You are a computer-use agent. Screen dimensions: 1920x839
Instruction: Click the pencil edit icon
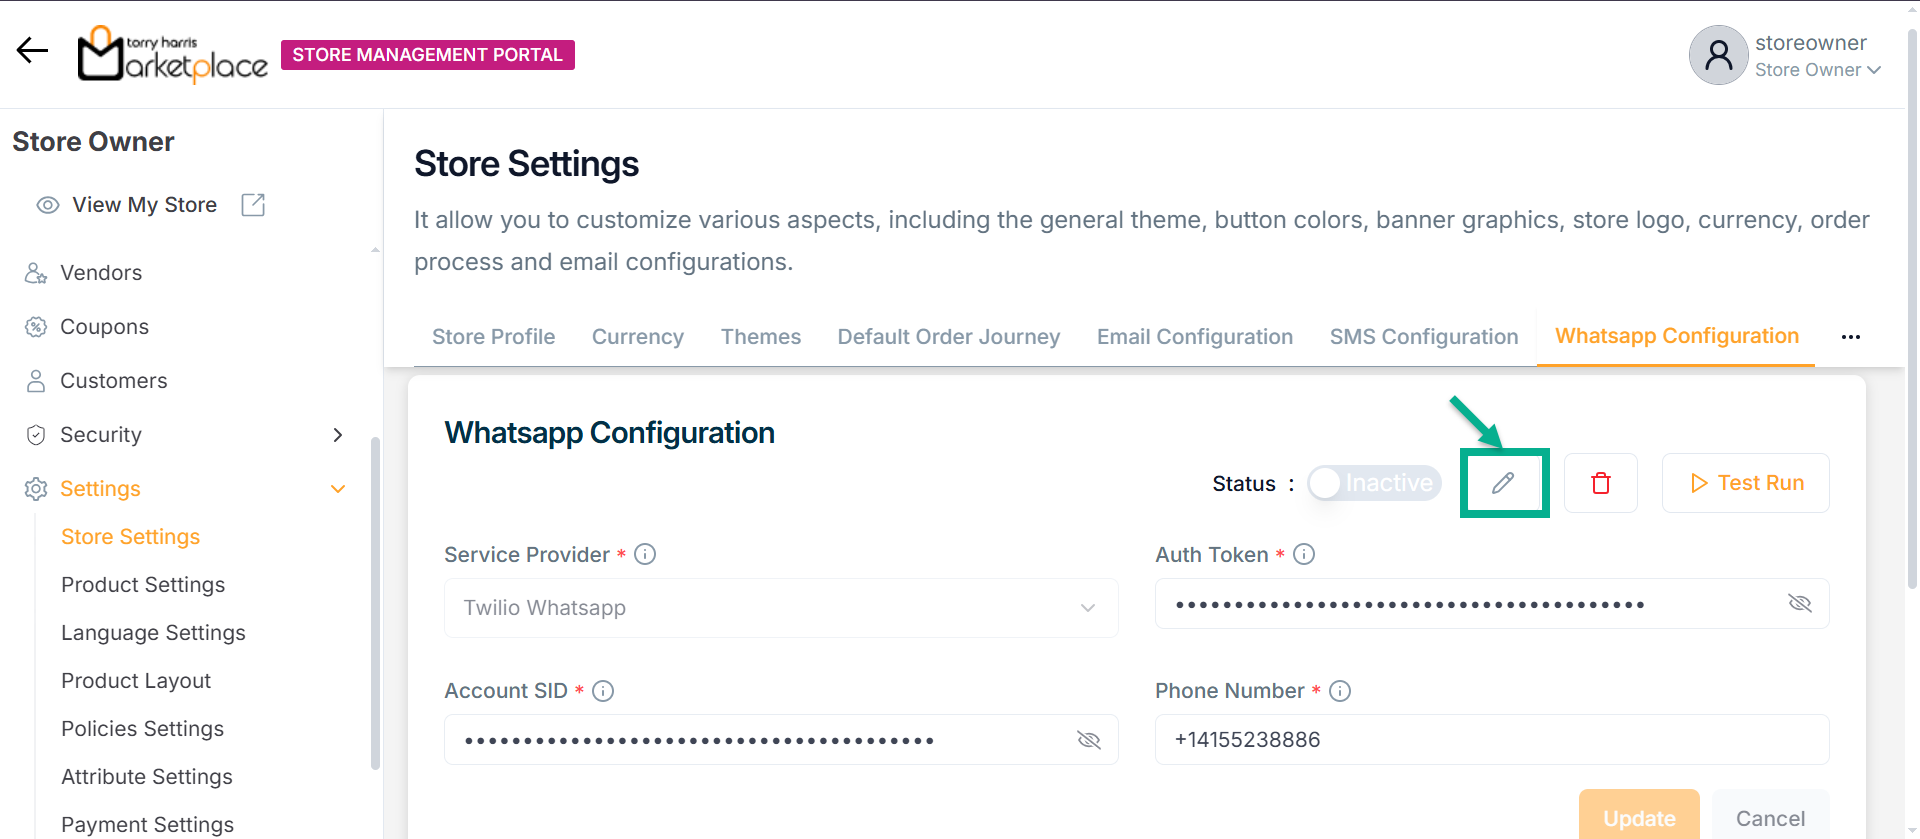click(1503, 483)
